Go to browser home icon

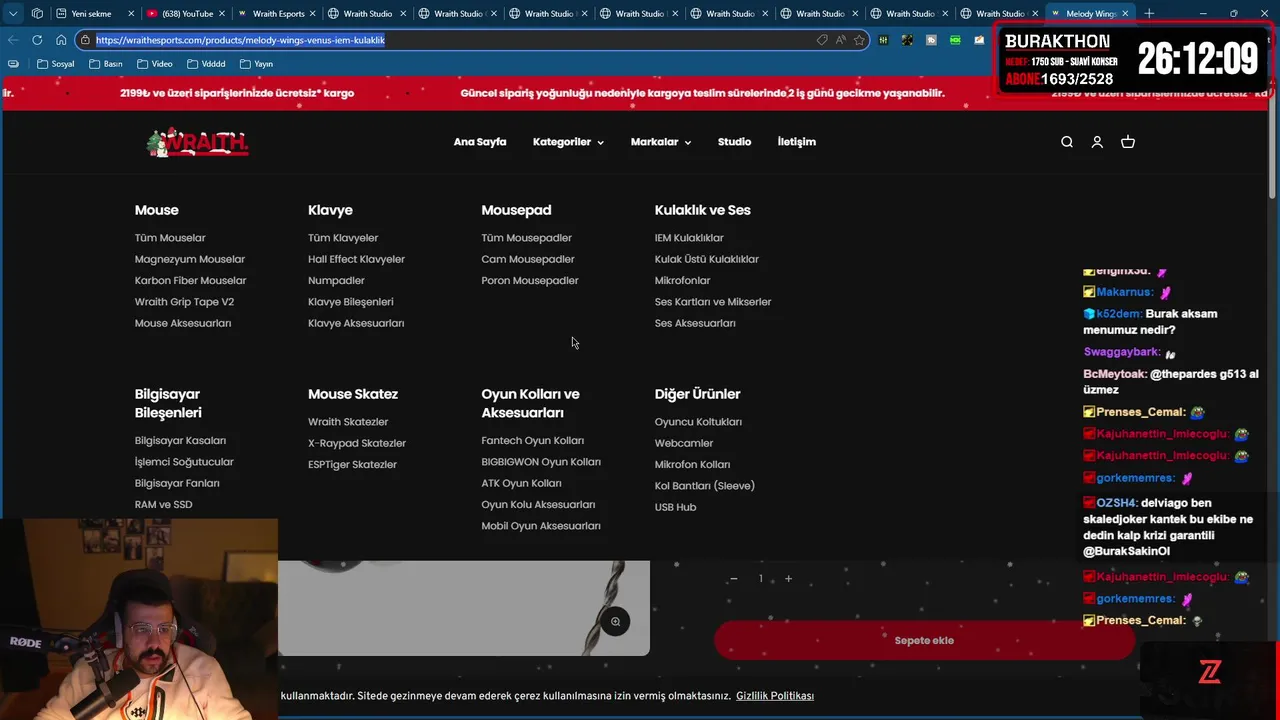coord(61,40)
